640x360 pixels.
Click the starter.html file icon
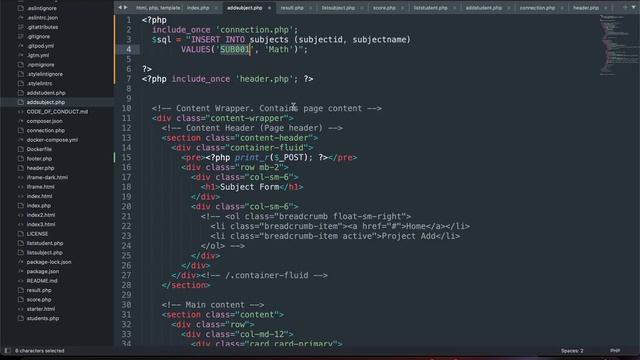[x=20, y=309]
